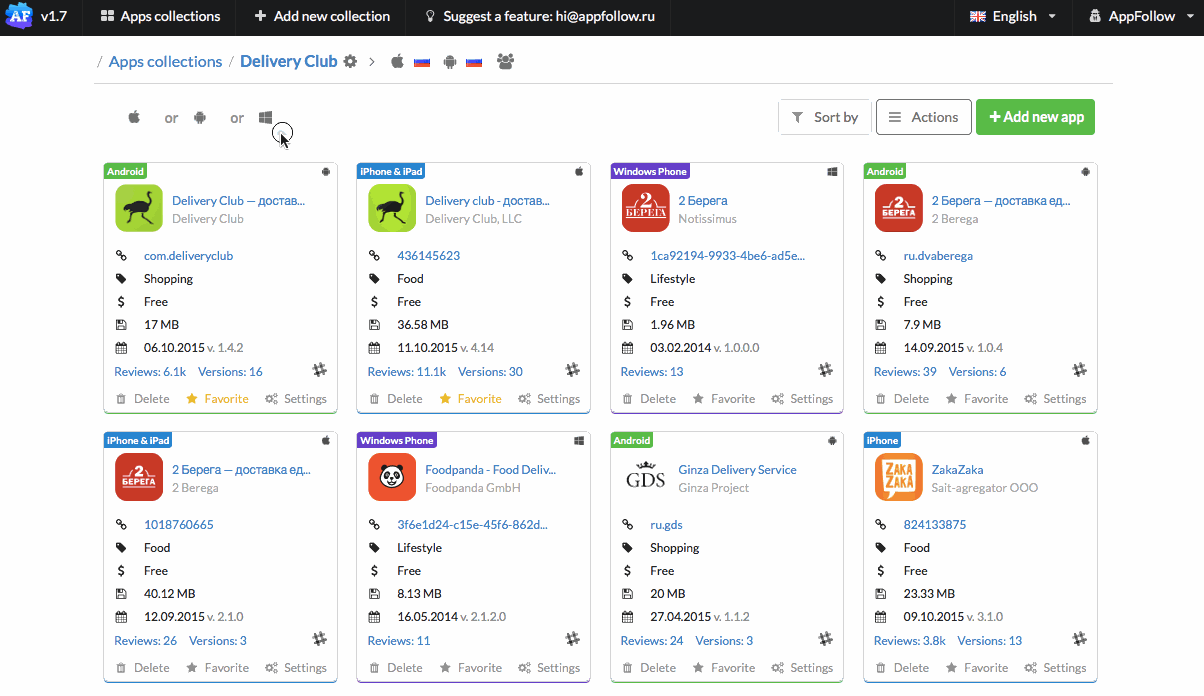Viewport: 1204px width, 696px height.
Task: Mark Ginza Delivery Service as Favorite
Action: coord(723,667)
